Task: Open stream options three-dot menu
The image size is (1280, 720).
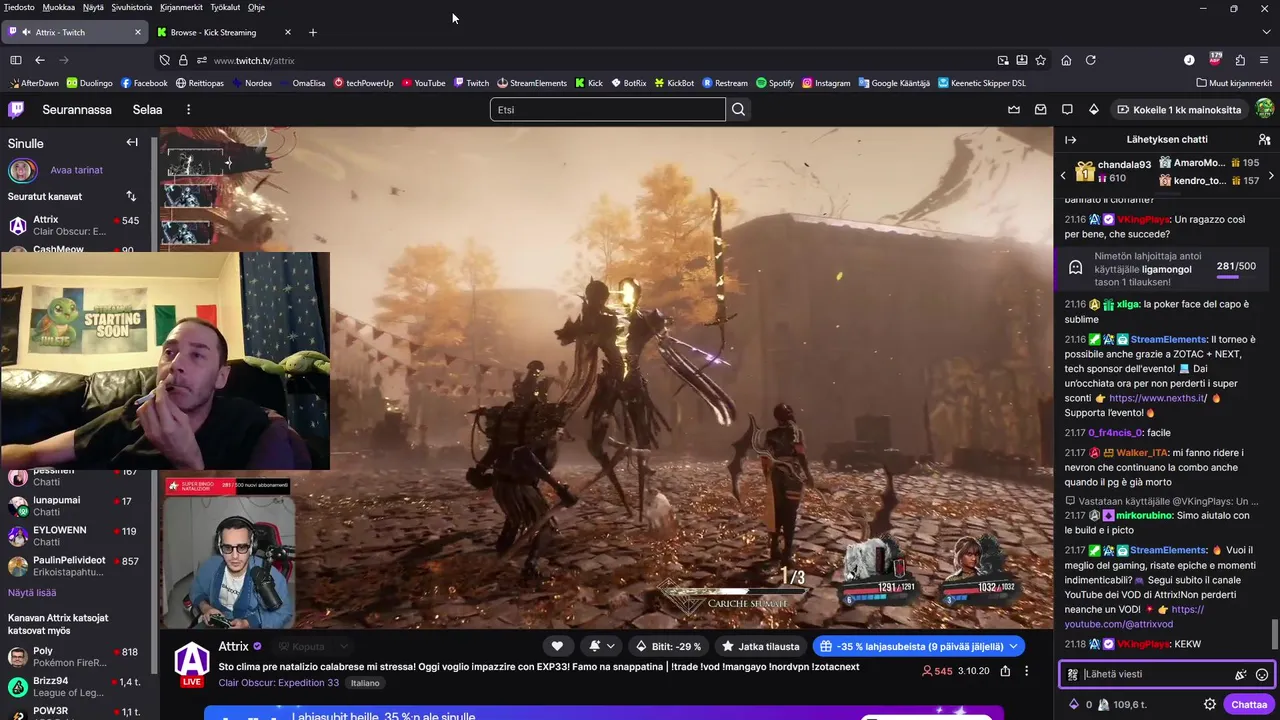Action: point(1026,671)
